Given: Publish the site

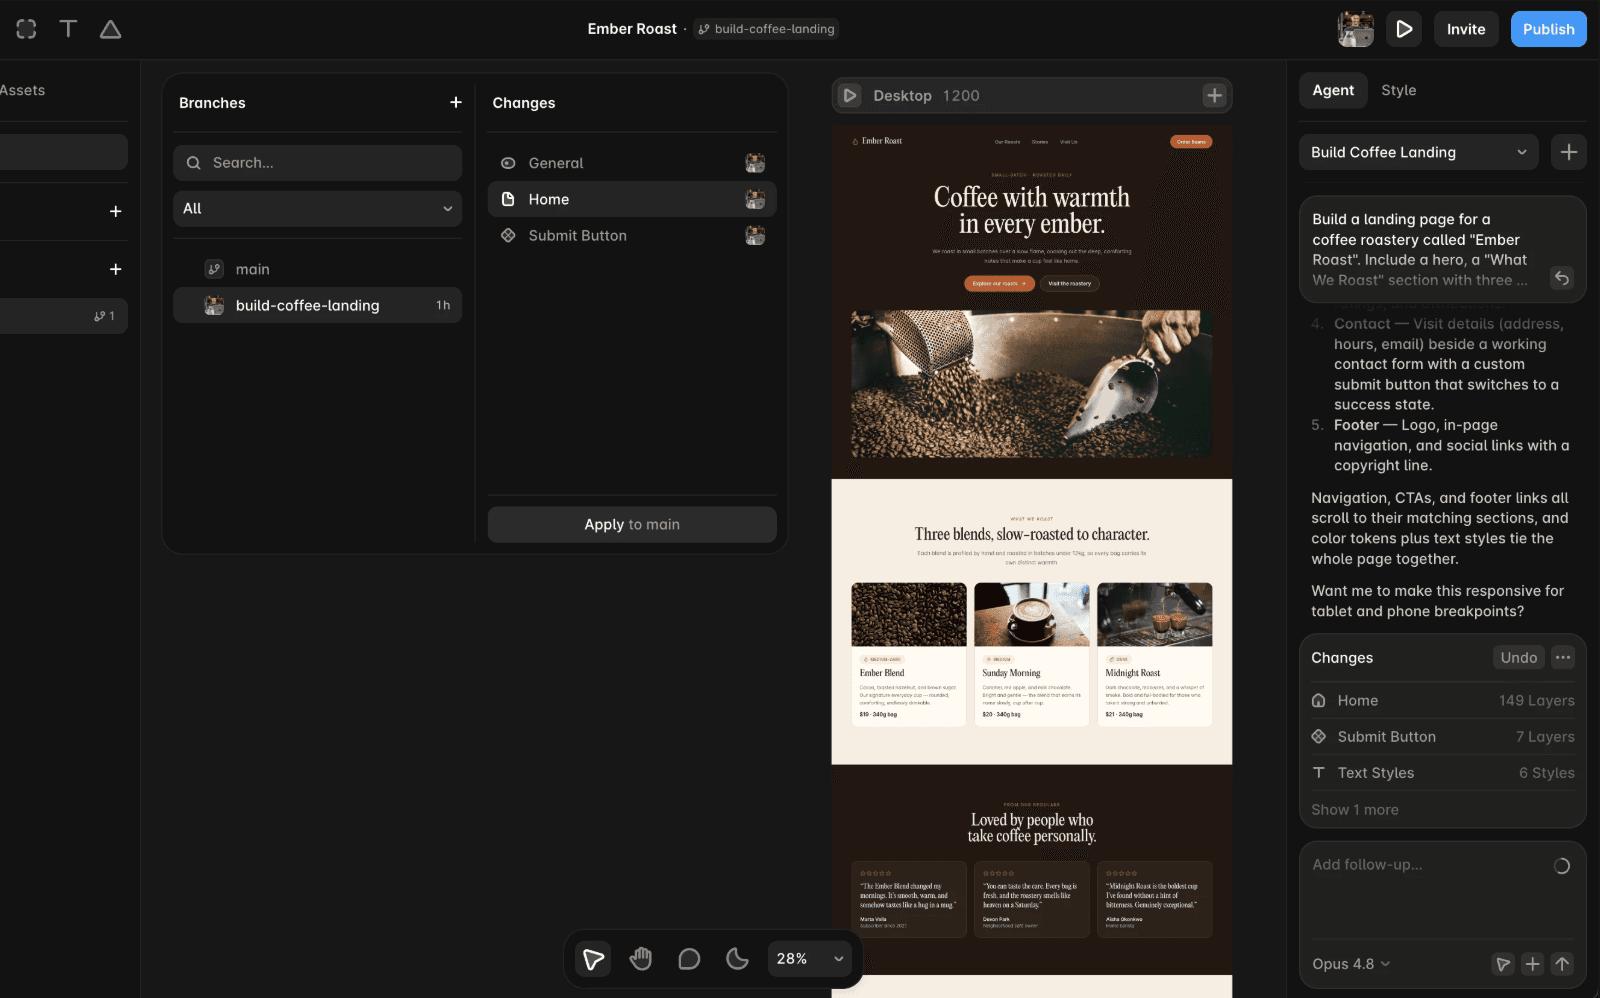Looking at the screenshot, I should [x=1548, y=29].
